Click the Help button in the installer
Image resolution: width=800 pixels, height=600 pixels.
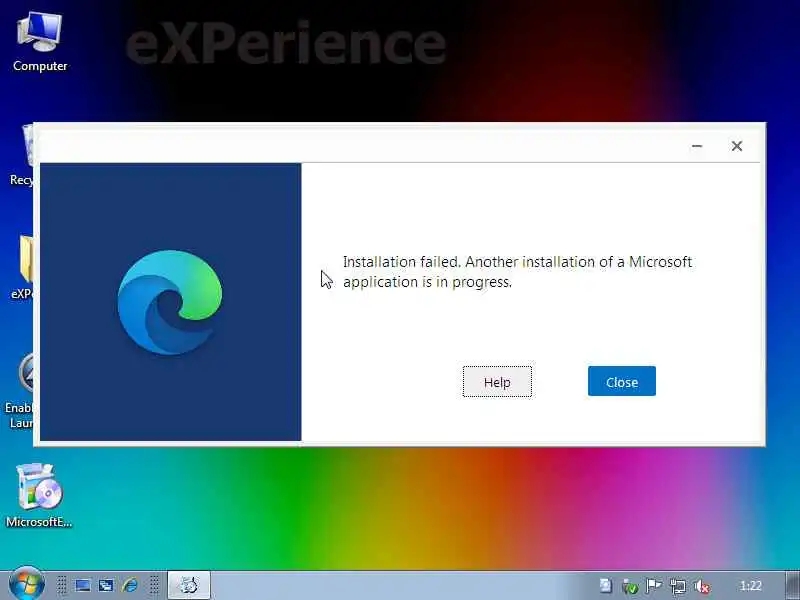(497, 382)
